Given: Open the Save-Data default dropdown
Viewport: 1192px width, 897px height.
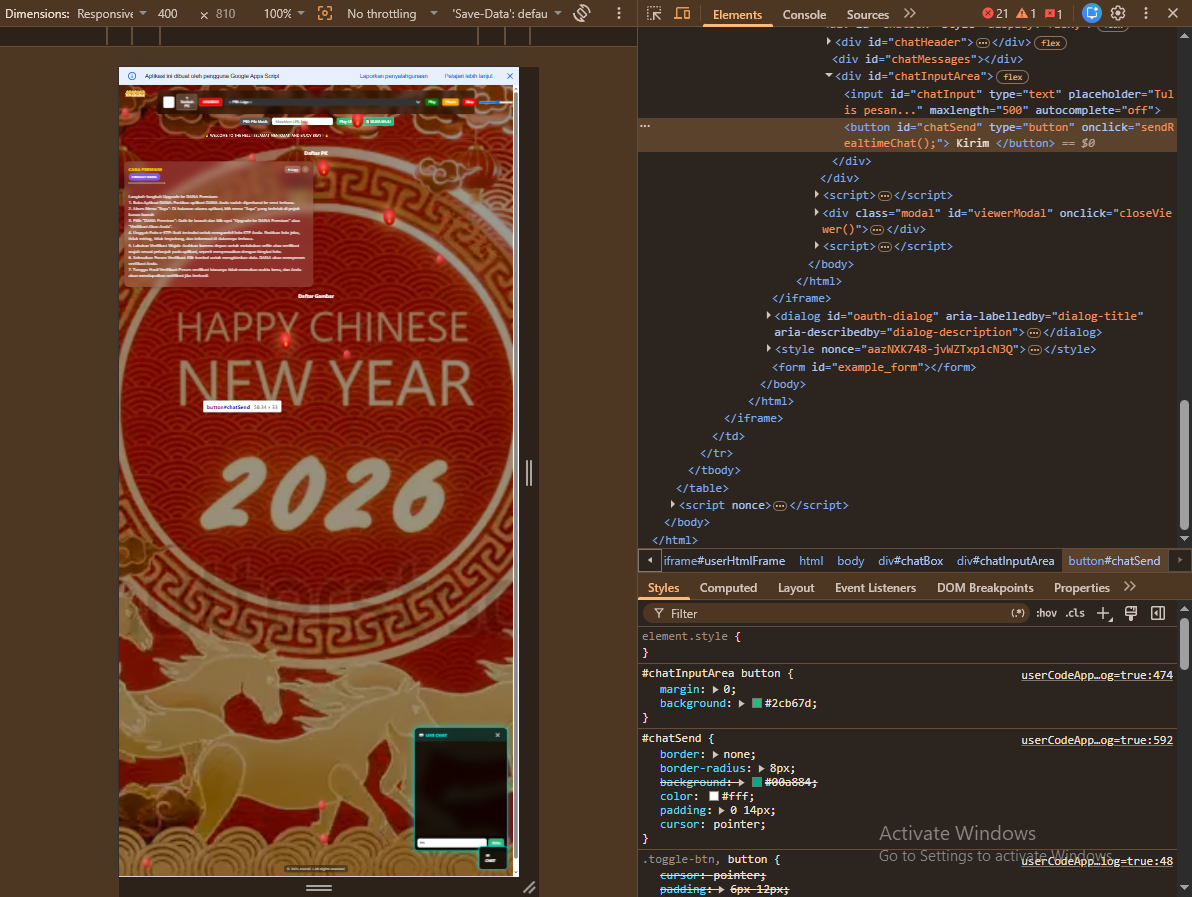Looking at the screenshot, I should 506,14.
